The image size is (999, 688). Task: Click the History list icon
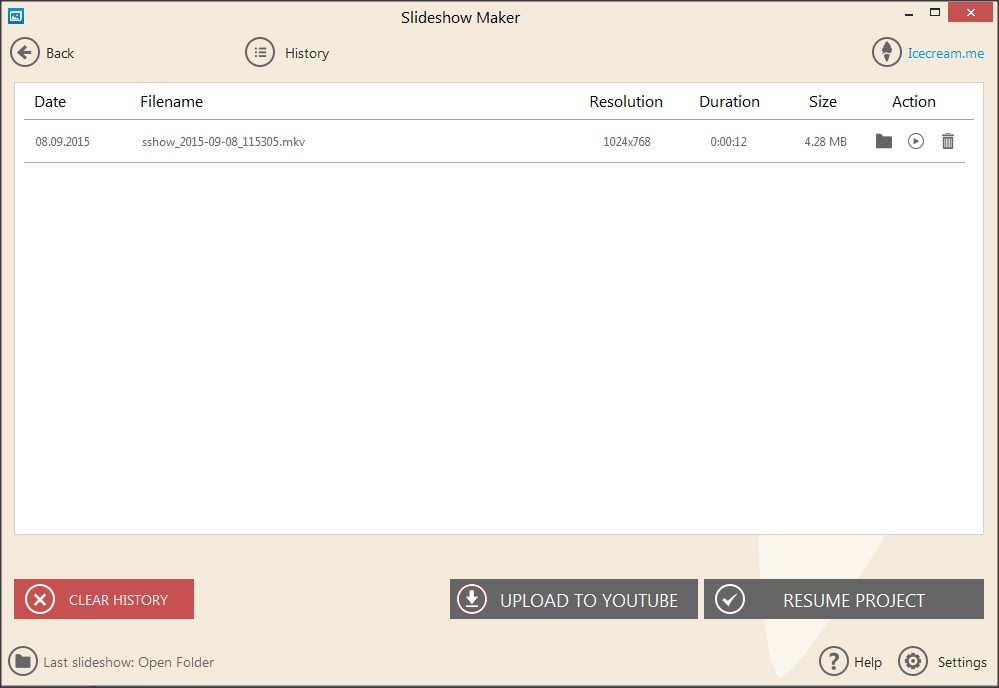pyautogui.click(x=258, y=52)
